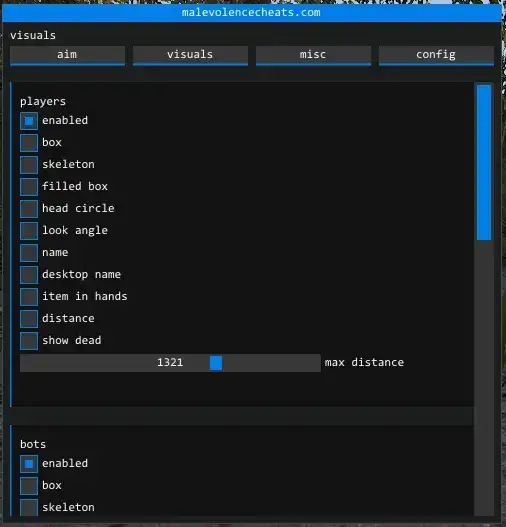Tick the name checkbox under players
Viewport: 506px width, 527px height.
point(29,253)
